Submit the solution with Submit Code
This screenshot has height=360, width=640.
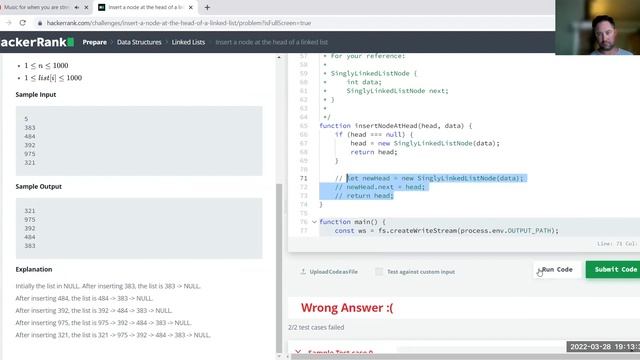click(x=613, y=270)
